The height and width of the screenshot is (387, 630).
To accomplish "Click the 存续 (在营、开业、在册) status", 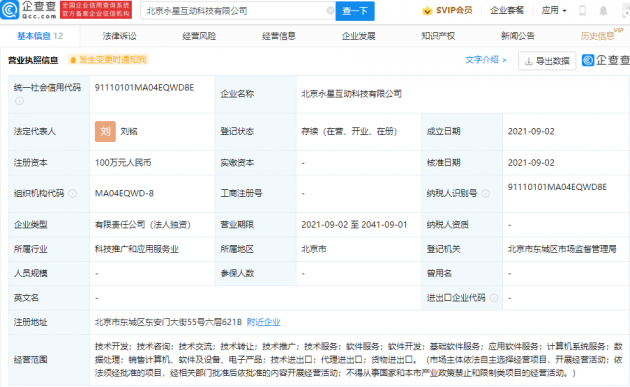I will [x=349, y=131].
